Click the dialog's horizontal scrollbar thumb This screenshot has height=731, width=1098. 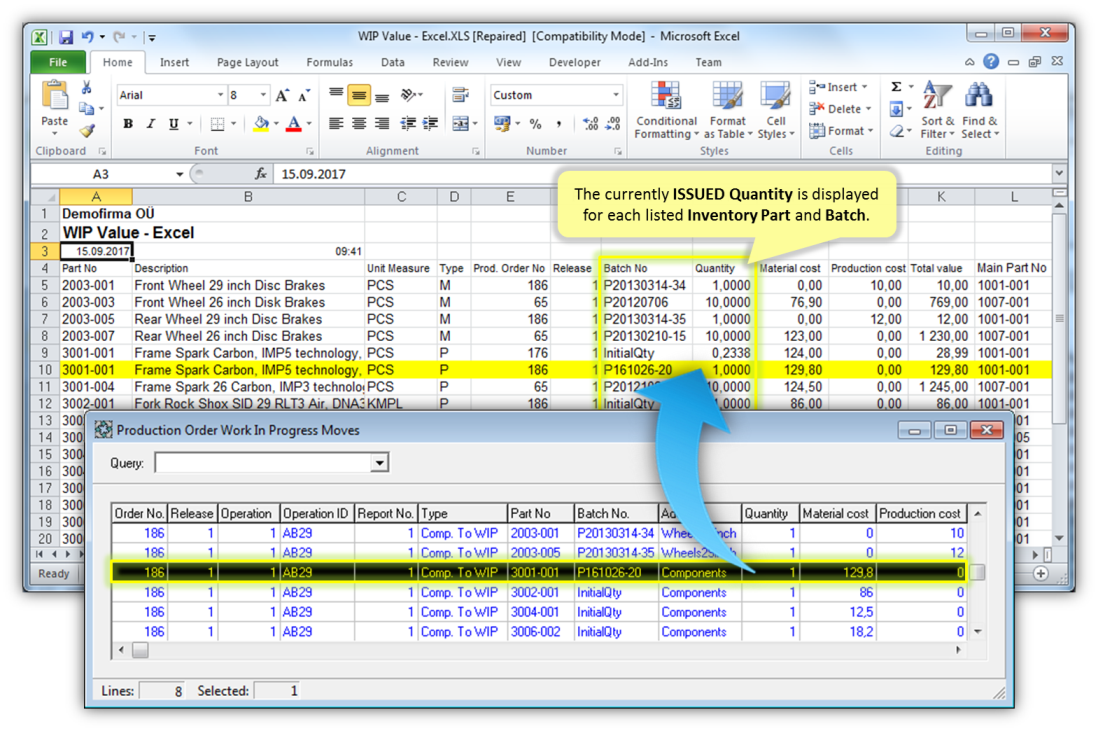coord(140,650)
